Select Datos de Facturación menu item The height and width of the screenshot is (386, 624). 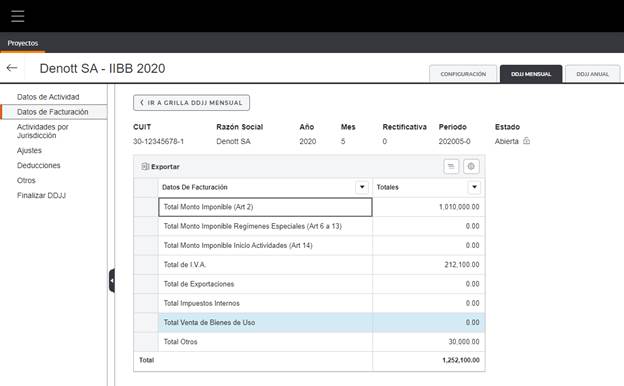(x=53, y=112)
